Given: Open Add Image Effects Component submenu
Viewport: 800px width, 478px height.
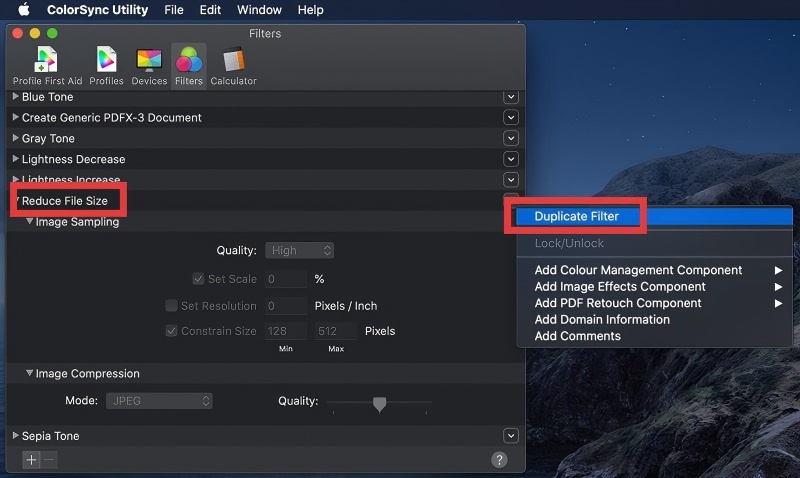Looking at the screenshot, I should [x=620, y=287].
